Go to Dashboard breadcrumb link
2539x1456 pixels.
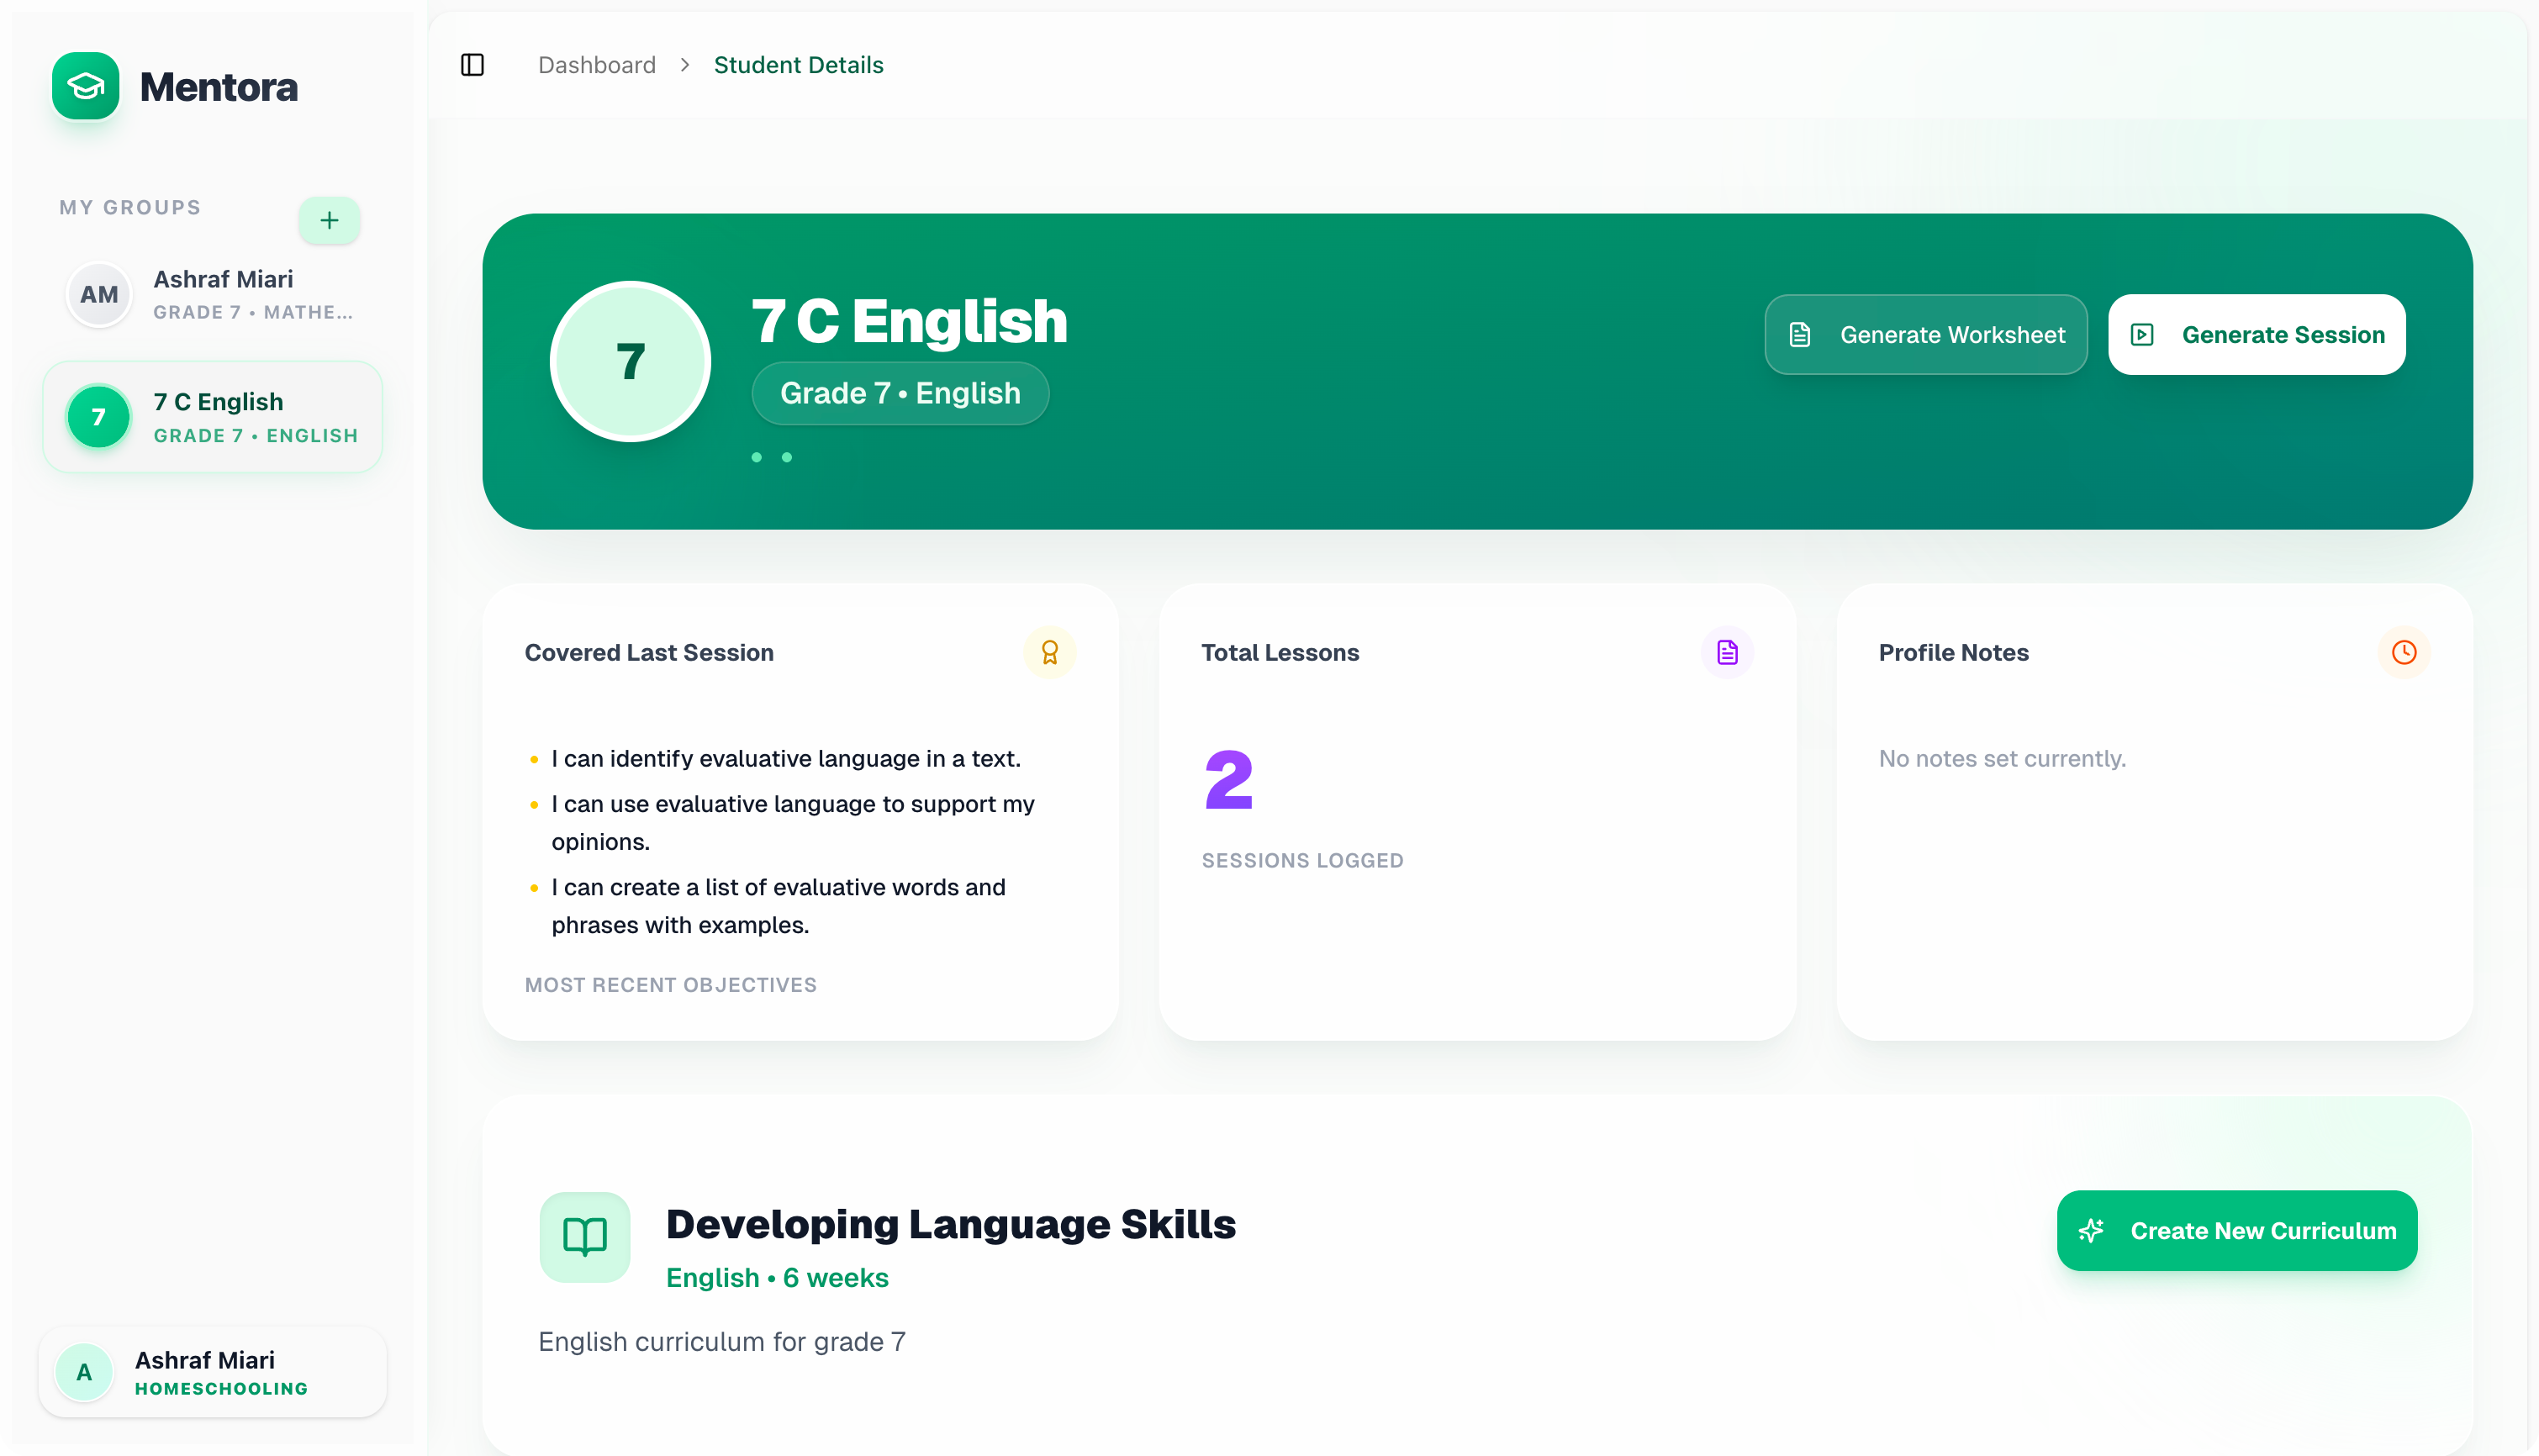[597, 65]
